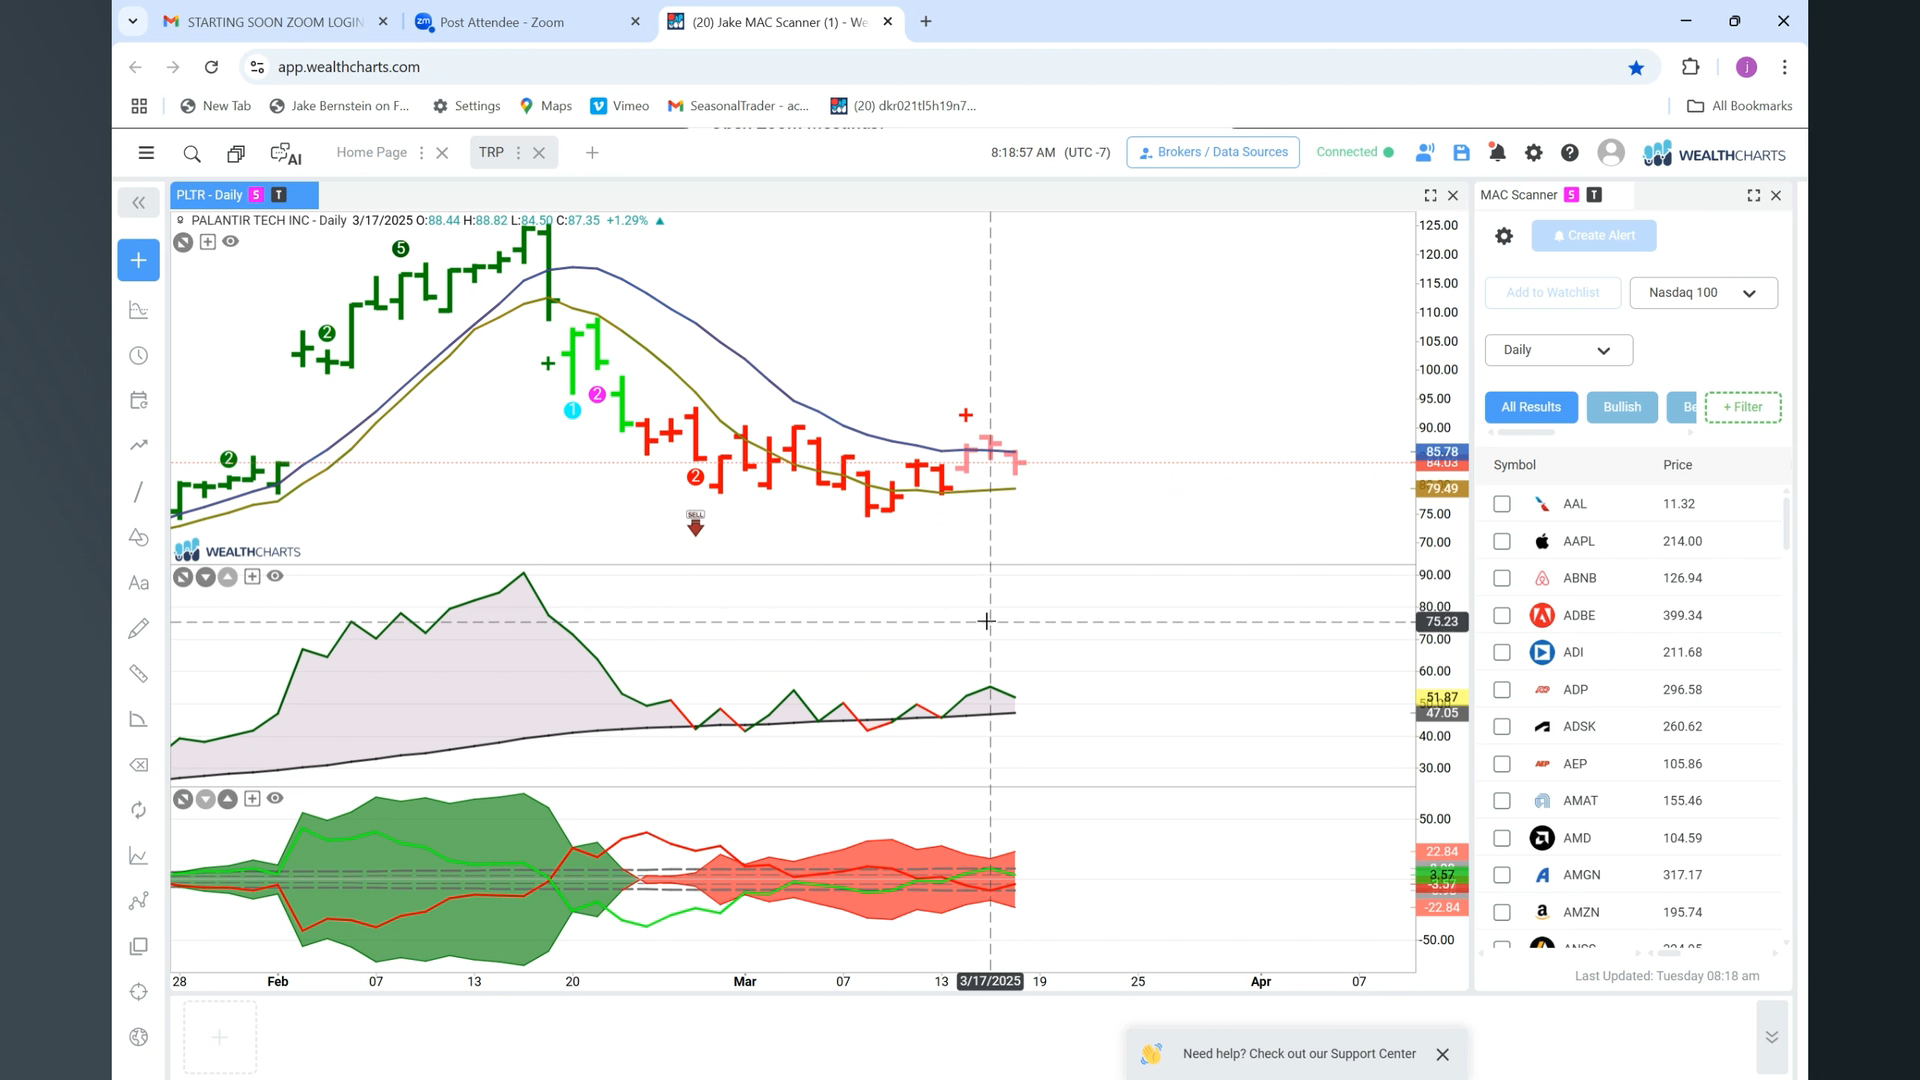Open the TRP tab options menu
Image resolution: width=1920 pixels, height=1080 pixels.
point(518,153)
